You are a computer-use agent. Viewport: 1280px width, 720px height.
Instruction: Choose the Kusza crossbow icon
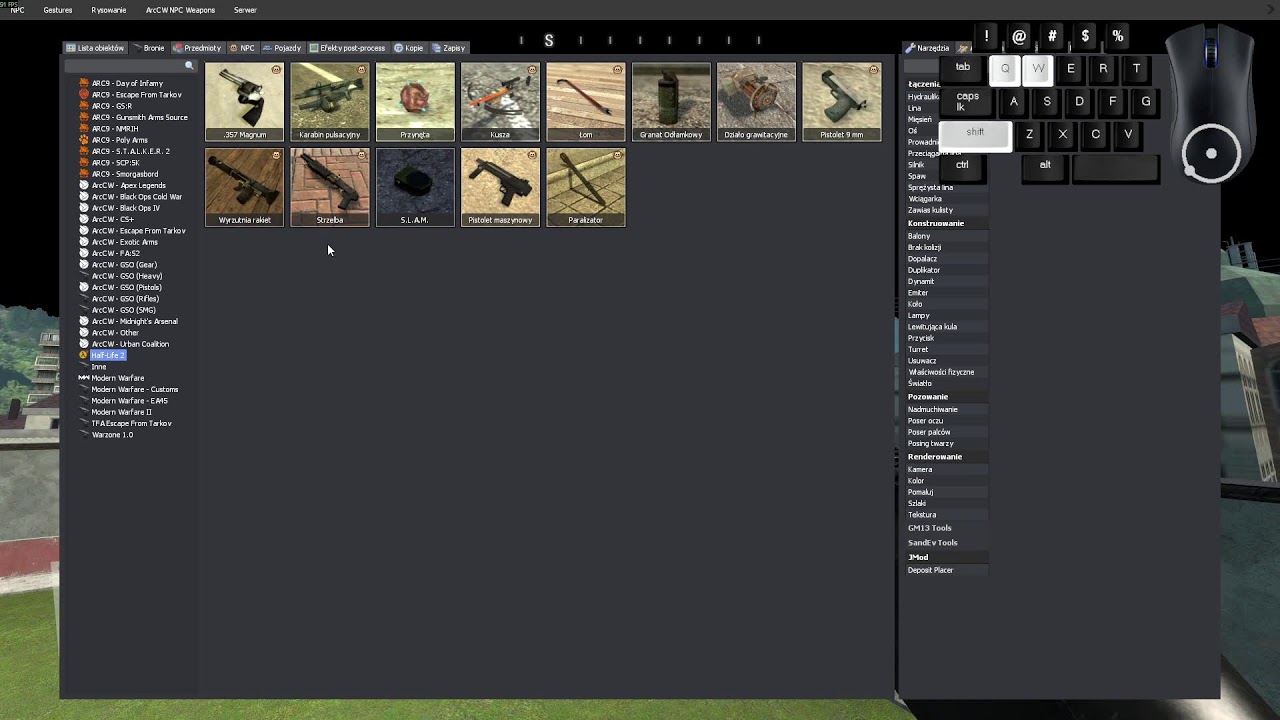pos(500,102)
